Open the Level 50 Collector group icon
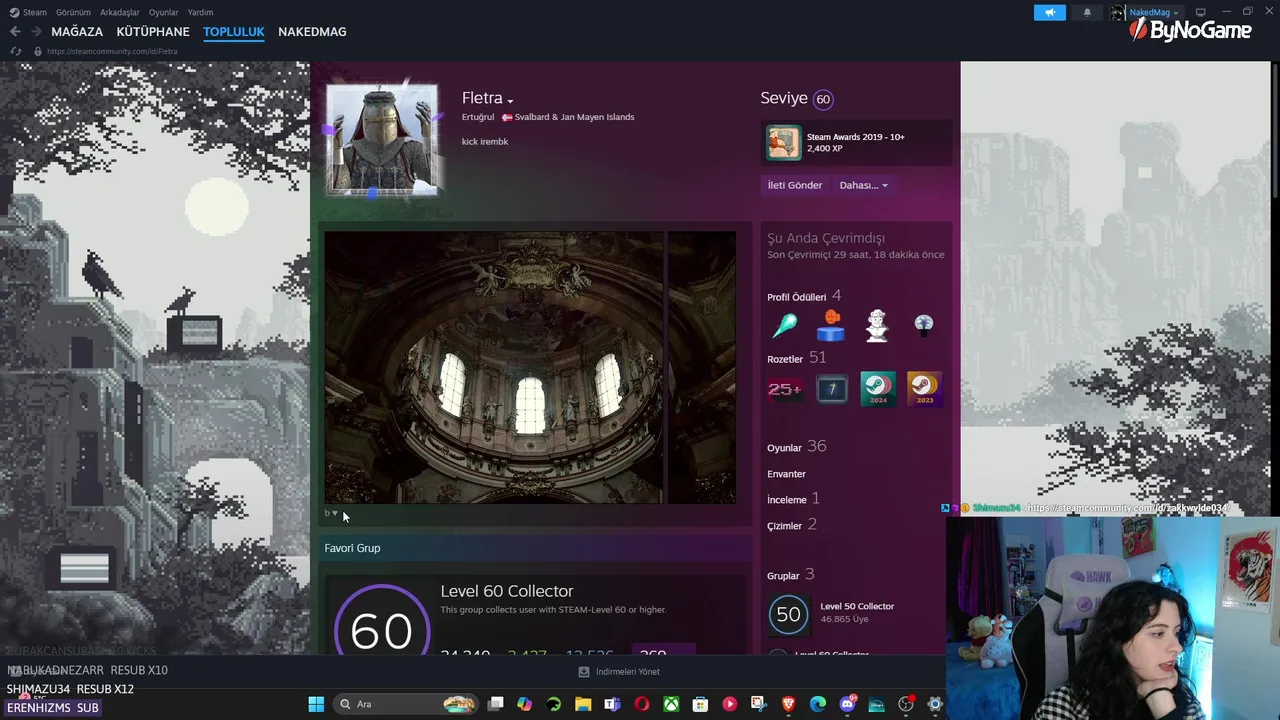 (788, 614)
